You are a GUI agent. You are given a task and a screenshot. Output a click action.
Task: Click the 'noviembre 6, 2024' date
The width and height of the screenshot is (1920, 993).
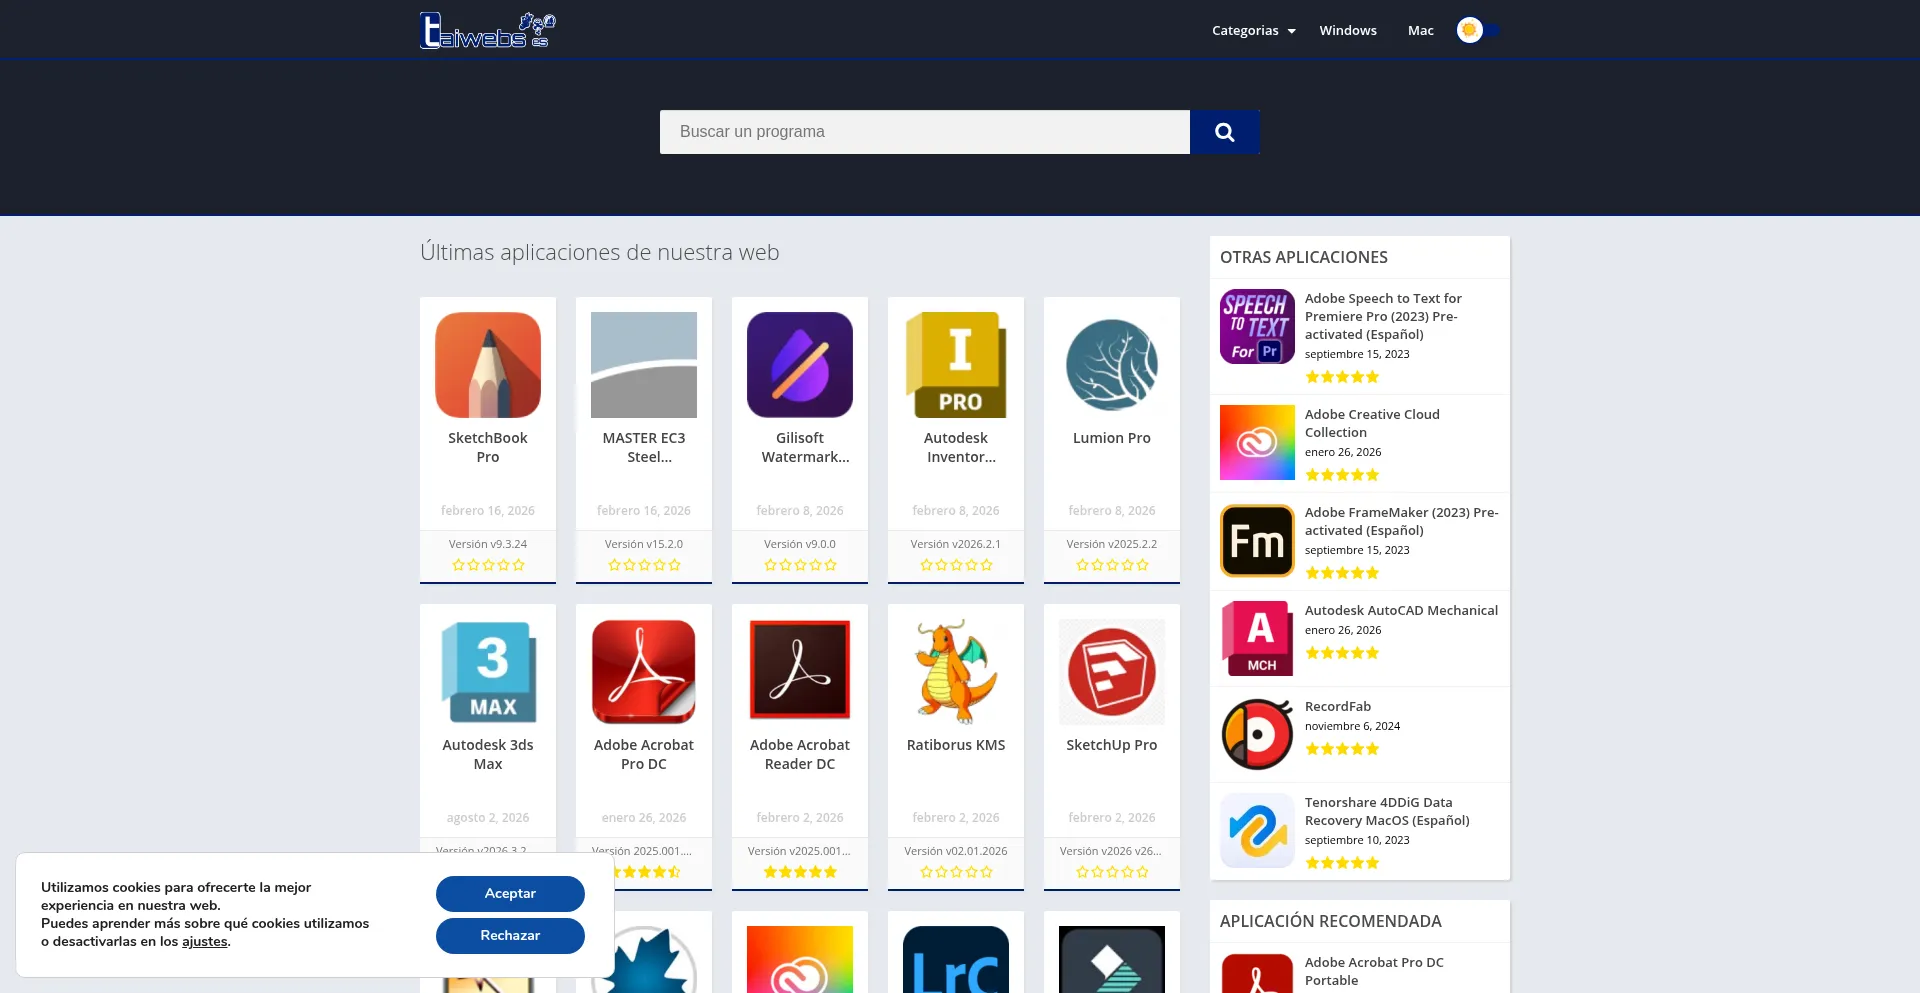pyautogui.click(x=1352, y=727)
